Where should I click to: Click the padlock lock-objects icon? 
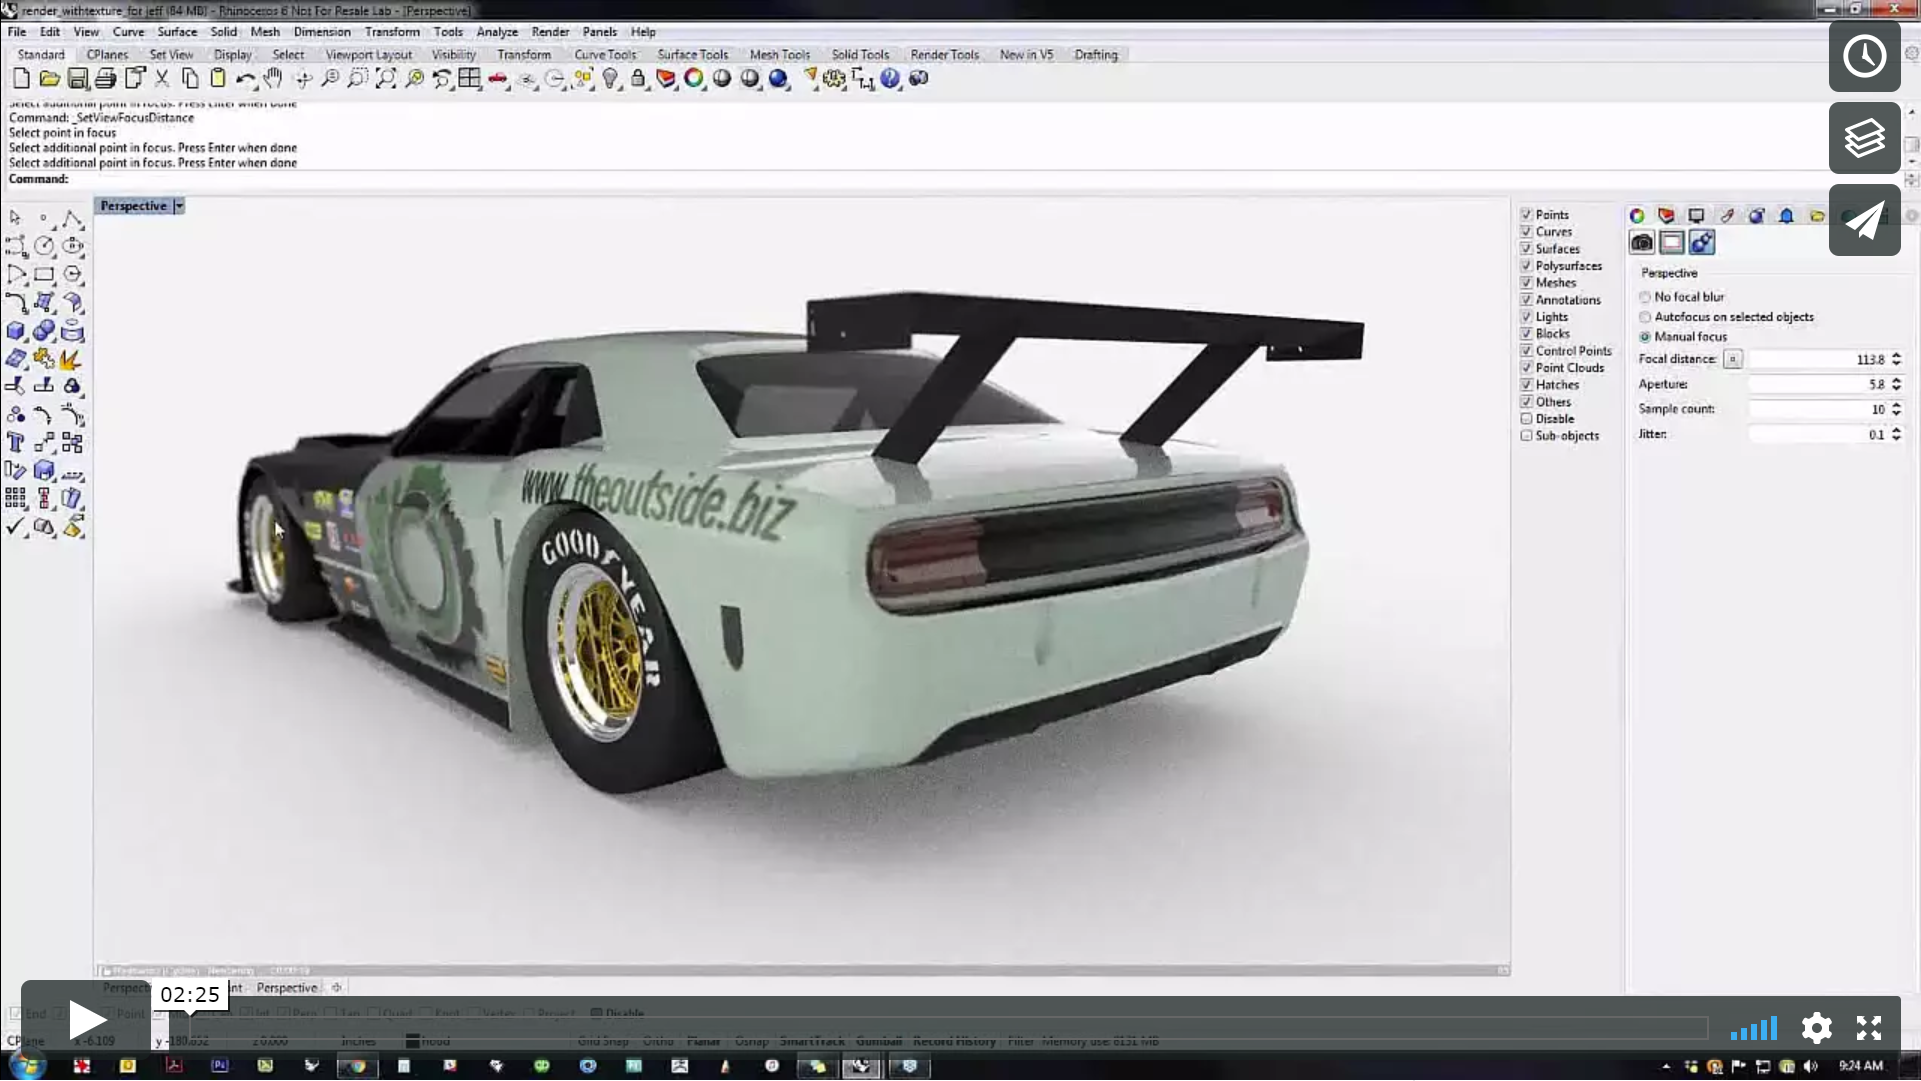point(638,78)
